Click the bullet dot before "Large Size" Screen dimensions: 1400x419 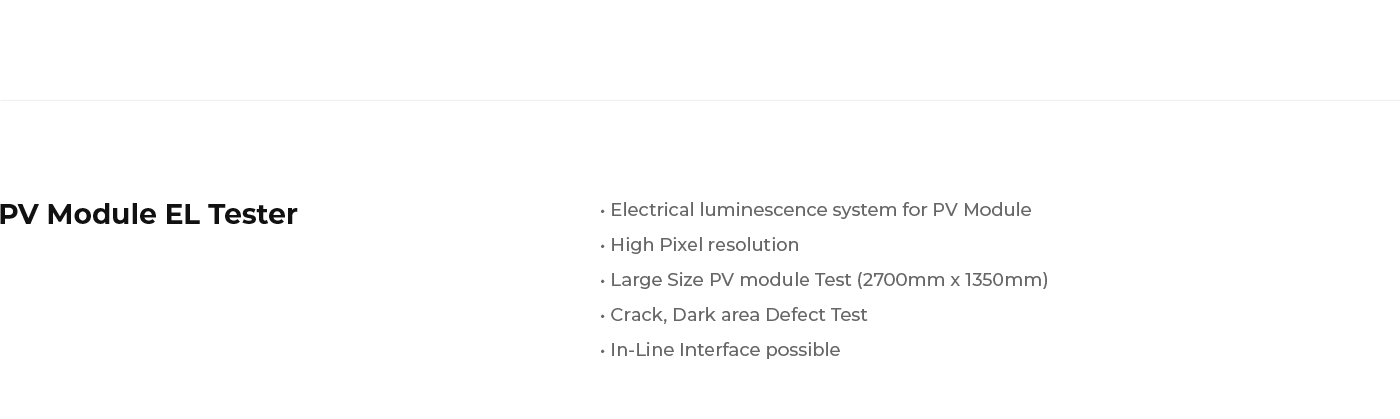[603, 281]
